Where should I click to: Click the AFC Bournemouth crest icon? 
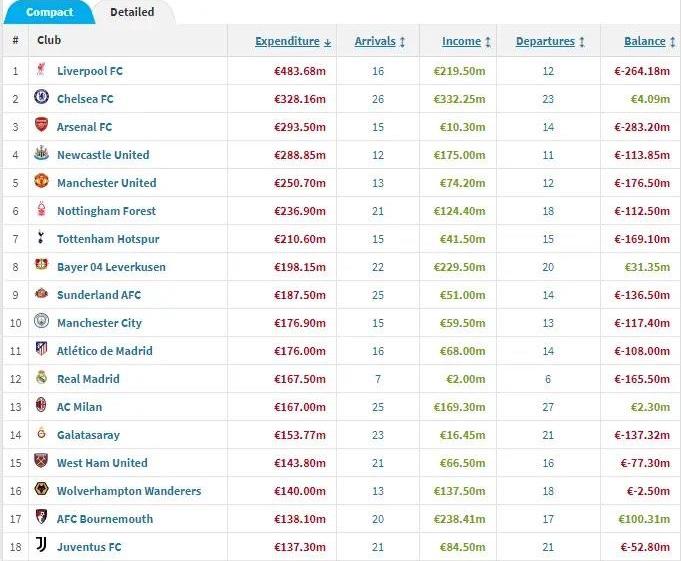pos(41,517)
